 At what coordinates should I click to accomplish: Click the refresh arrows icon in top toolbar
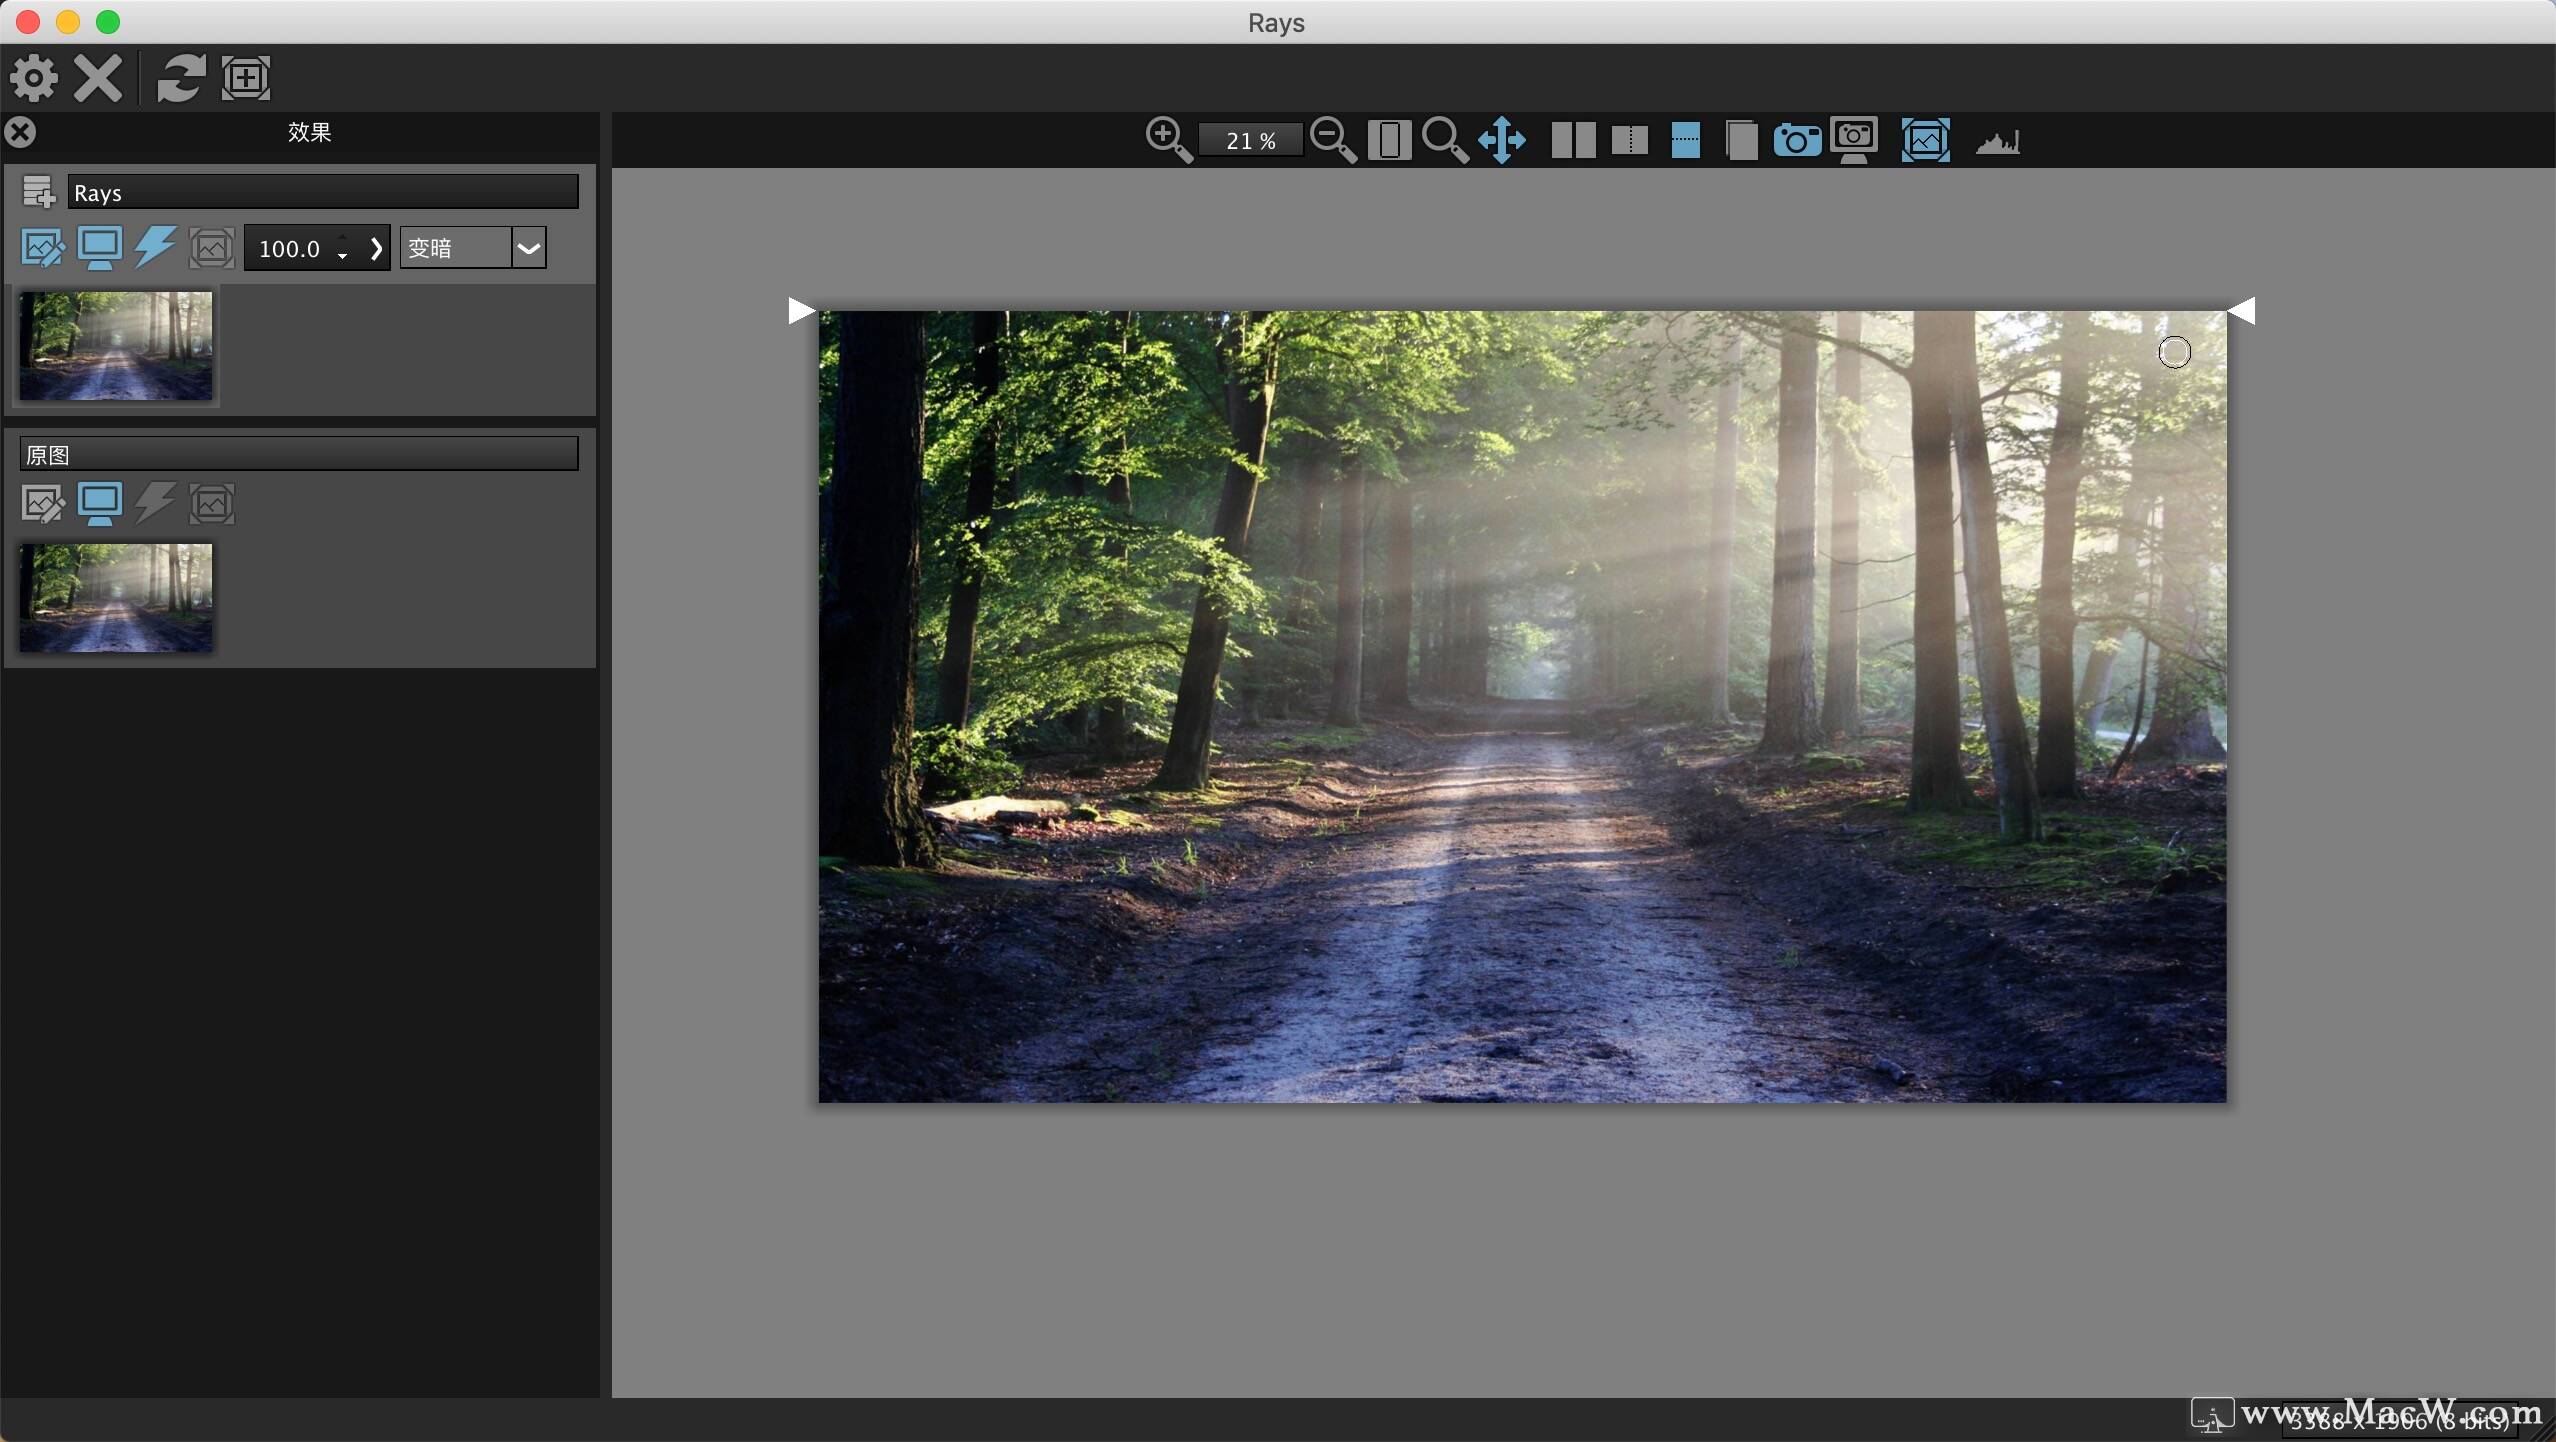pyautogui.click(x=181, y=78)
